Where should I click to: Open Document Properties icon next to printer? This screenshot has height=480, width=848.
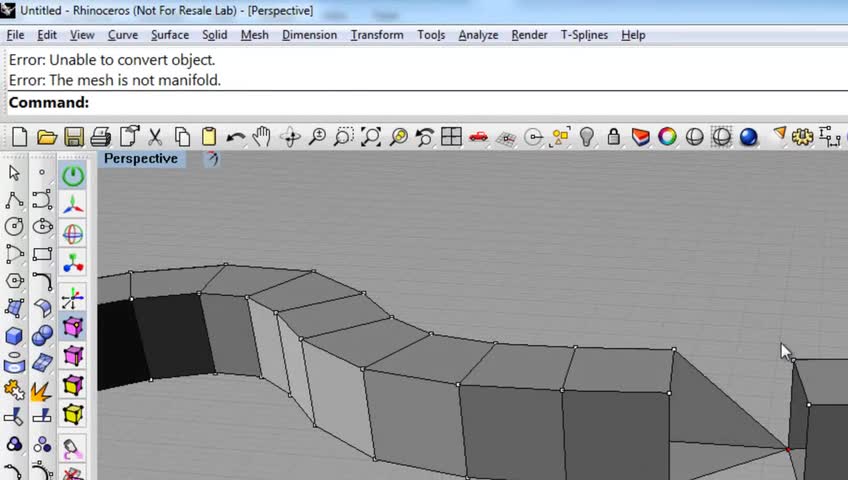pyautogui.click(x=129, y=136)
